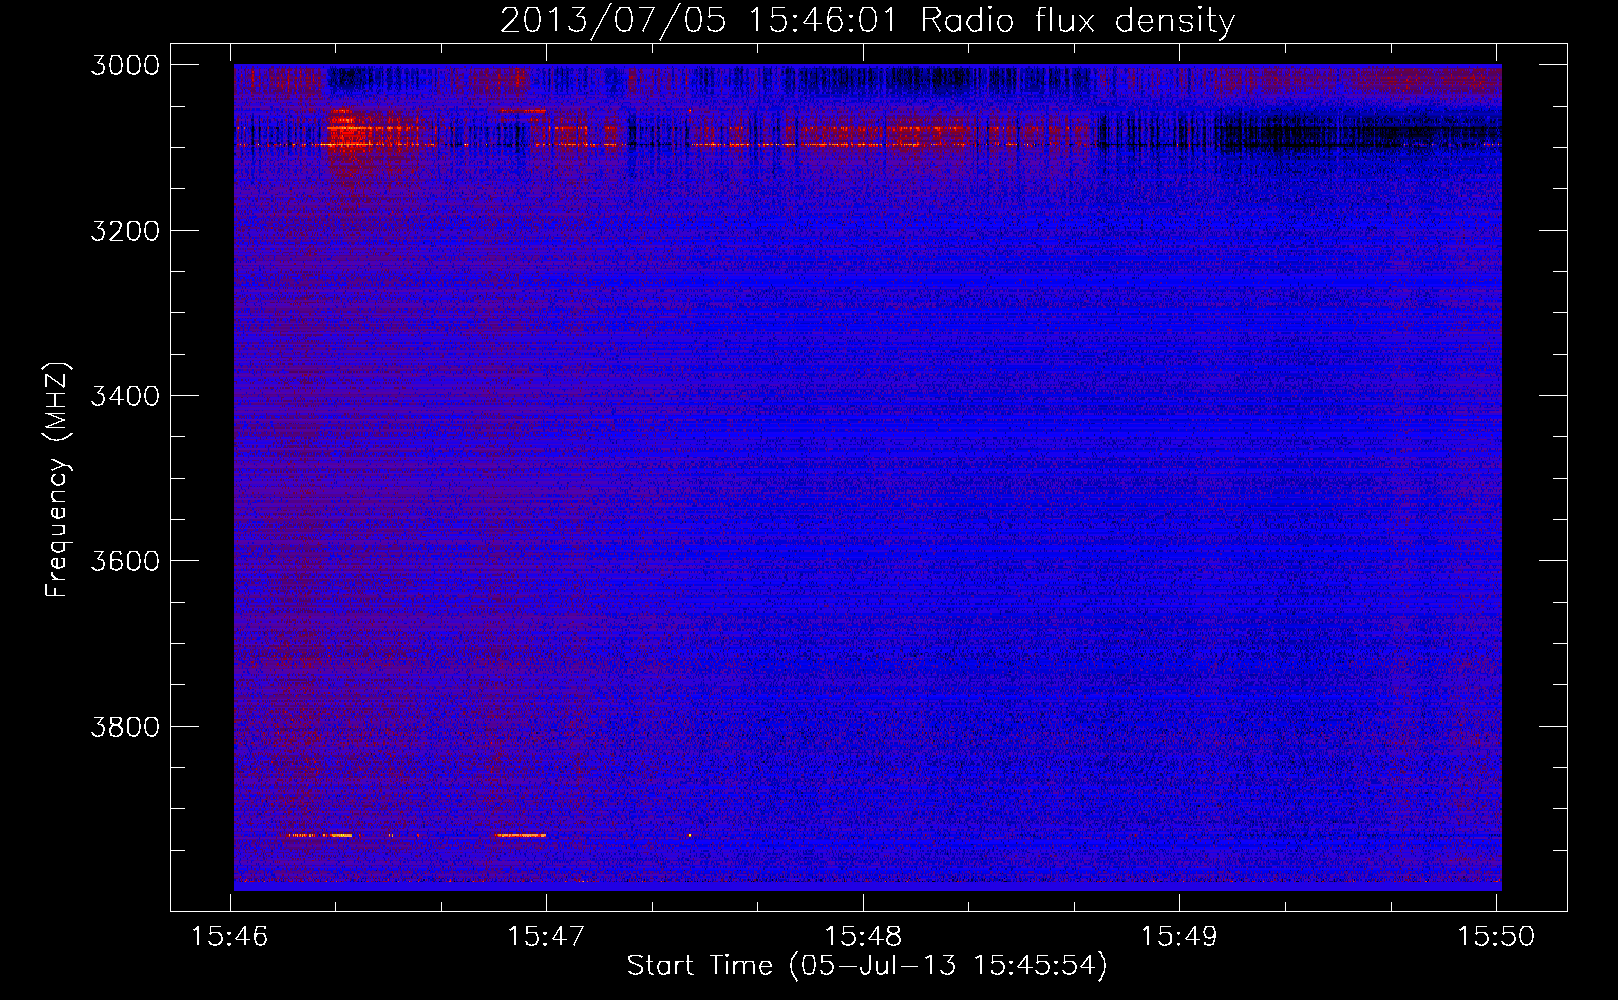Click the 15:50 time tick label

[1496, 936]
